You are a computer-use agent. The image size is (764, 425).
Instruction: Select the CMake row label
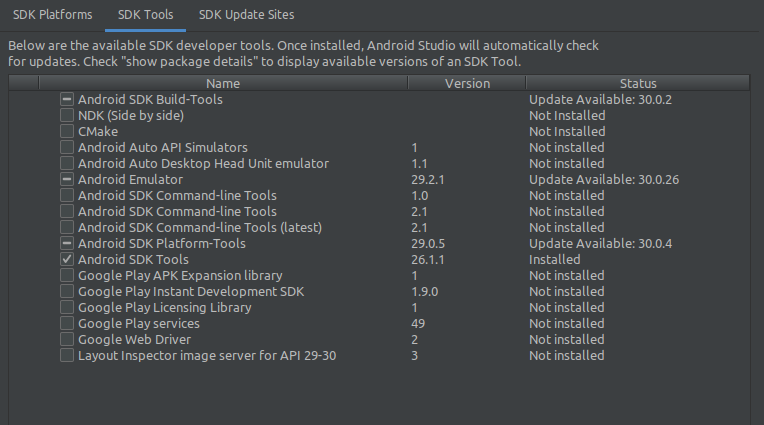click(x=98, y=132)
